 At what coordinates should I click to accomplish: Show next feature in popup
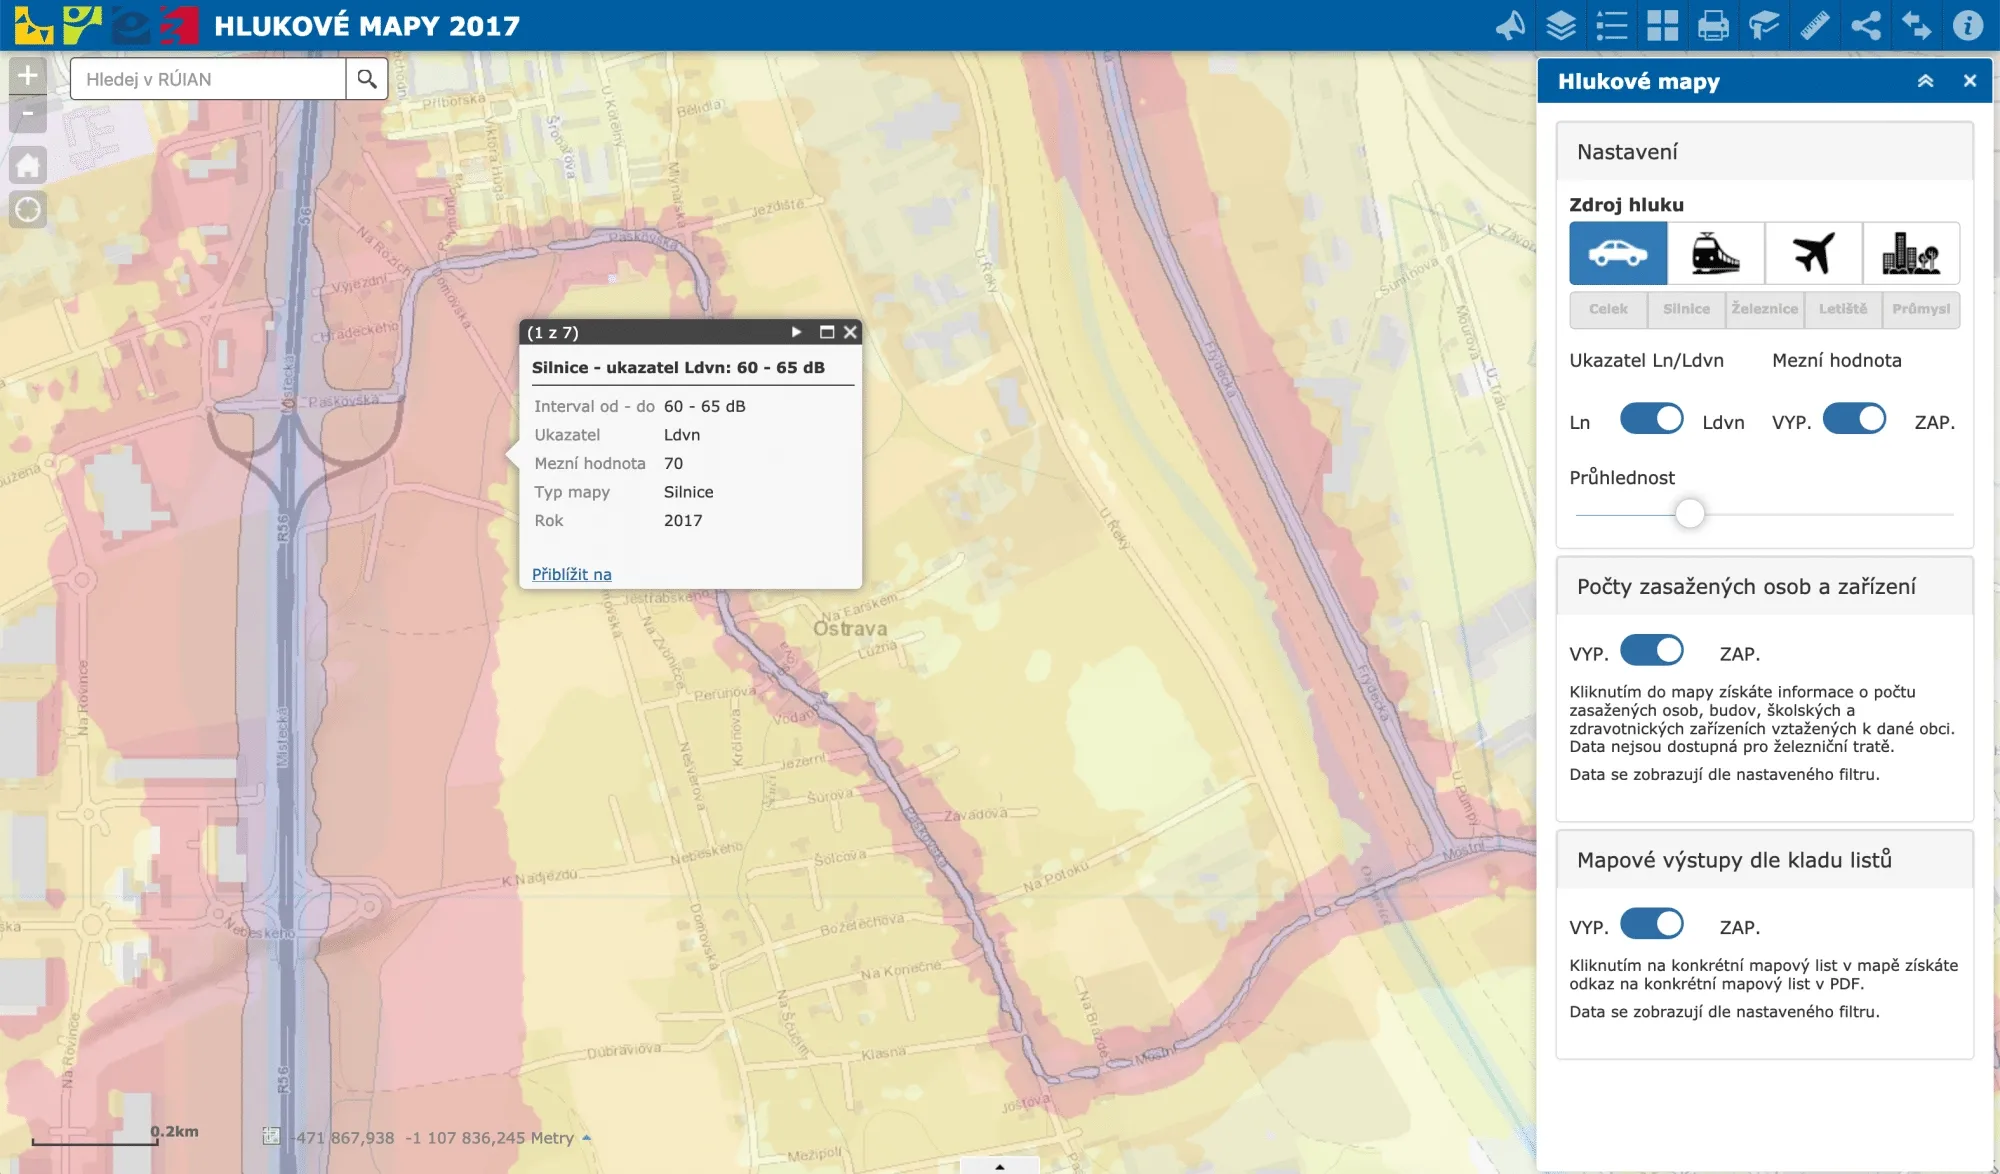coord(796,332)
